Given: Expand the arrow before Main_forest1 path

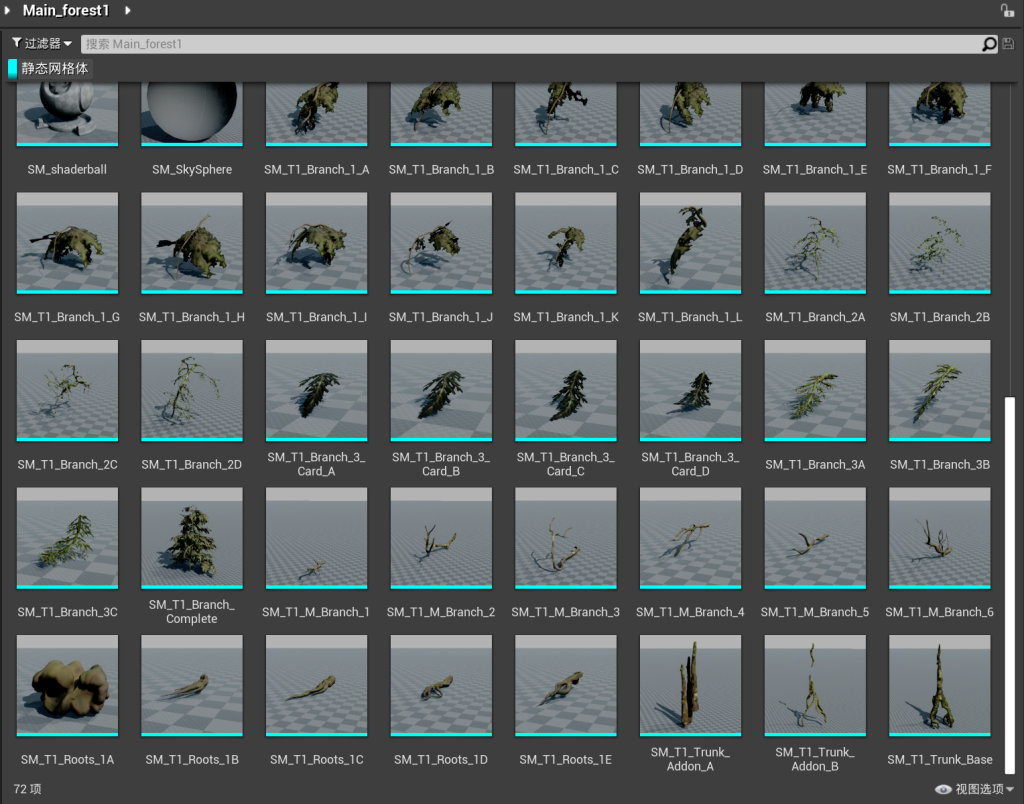Looking at the screenshot, I should [x=8, y=10].
